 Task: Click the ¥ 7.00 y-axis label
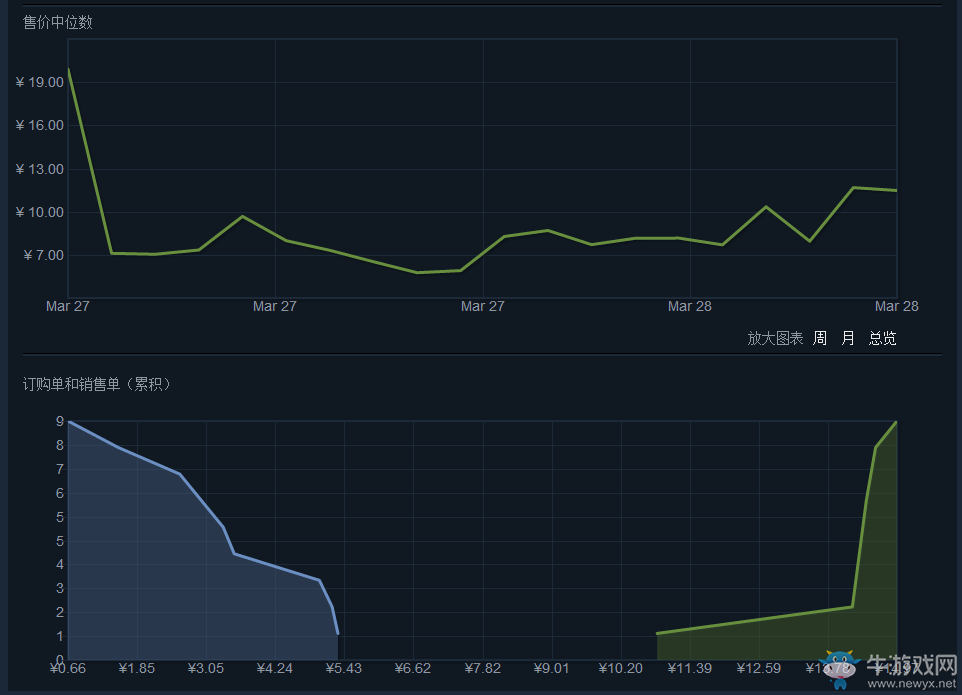[x=40, y=255]
